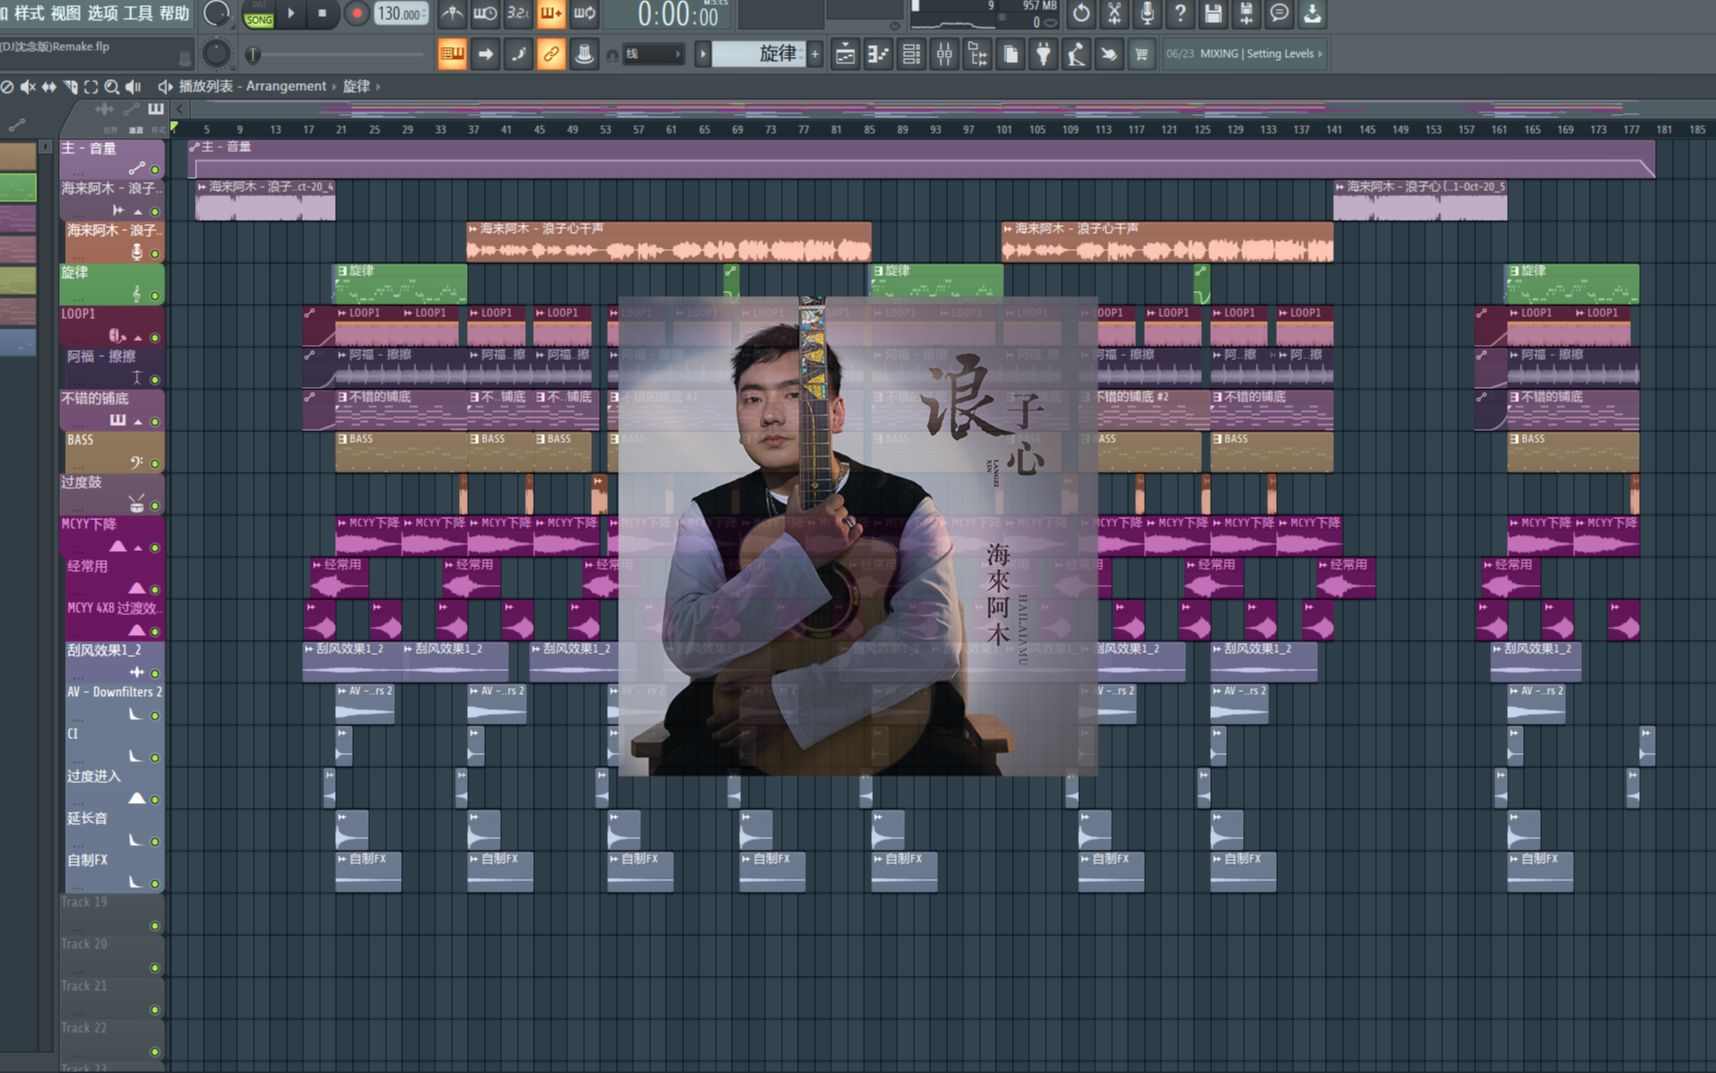1716x1073 pixels.
Task: Select the mute tool in playlist toolbar
Action: pos(28,87)
